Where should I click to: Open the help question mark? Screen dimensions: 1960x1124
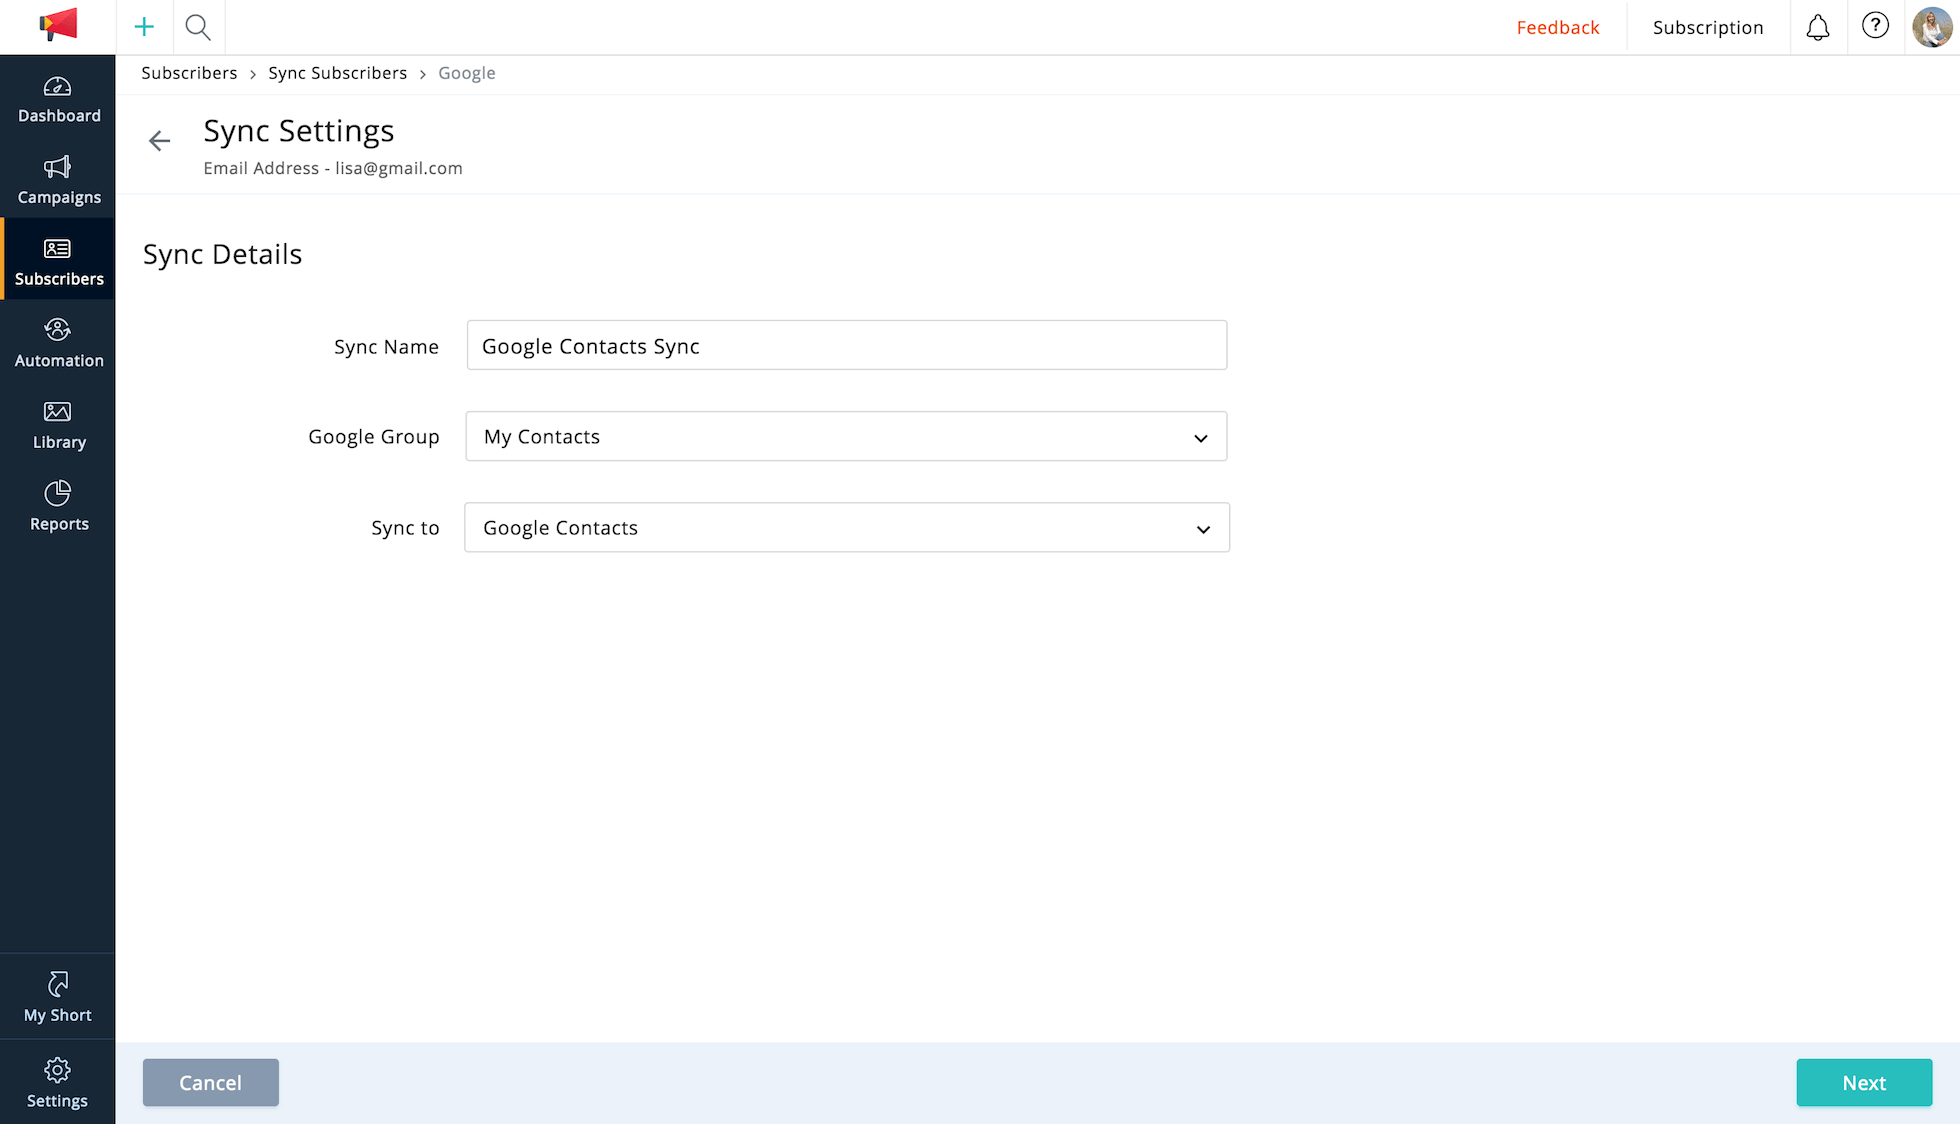click(1875, 26)
